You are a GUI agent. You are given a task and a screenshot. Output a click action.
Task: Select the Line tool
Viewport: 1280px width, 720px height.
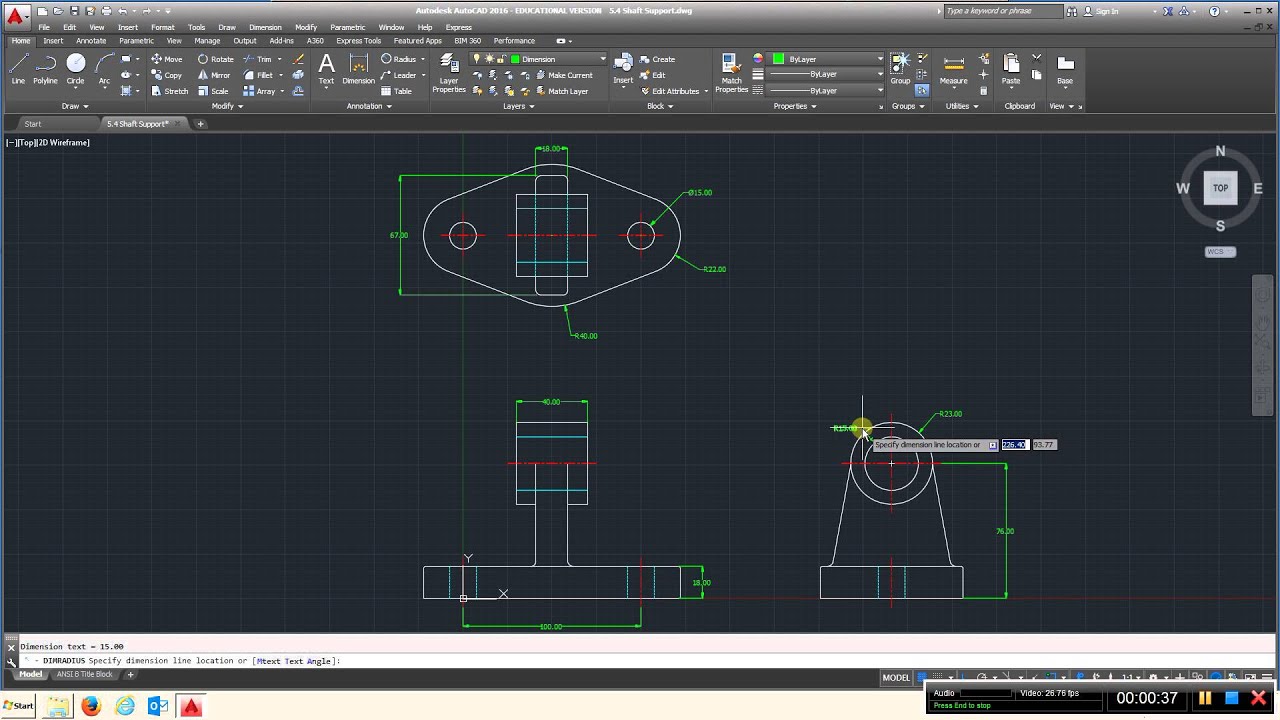tap(18, 68)
